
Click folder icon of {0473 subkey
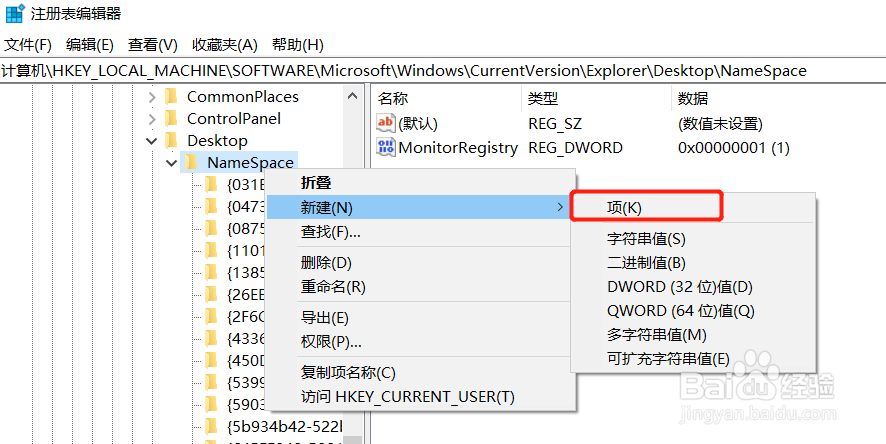(211, 207)
